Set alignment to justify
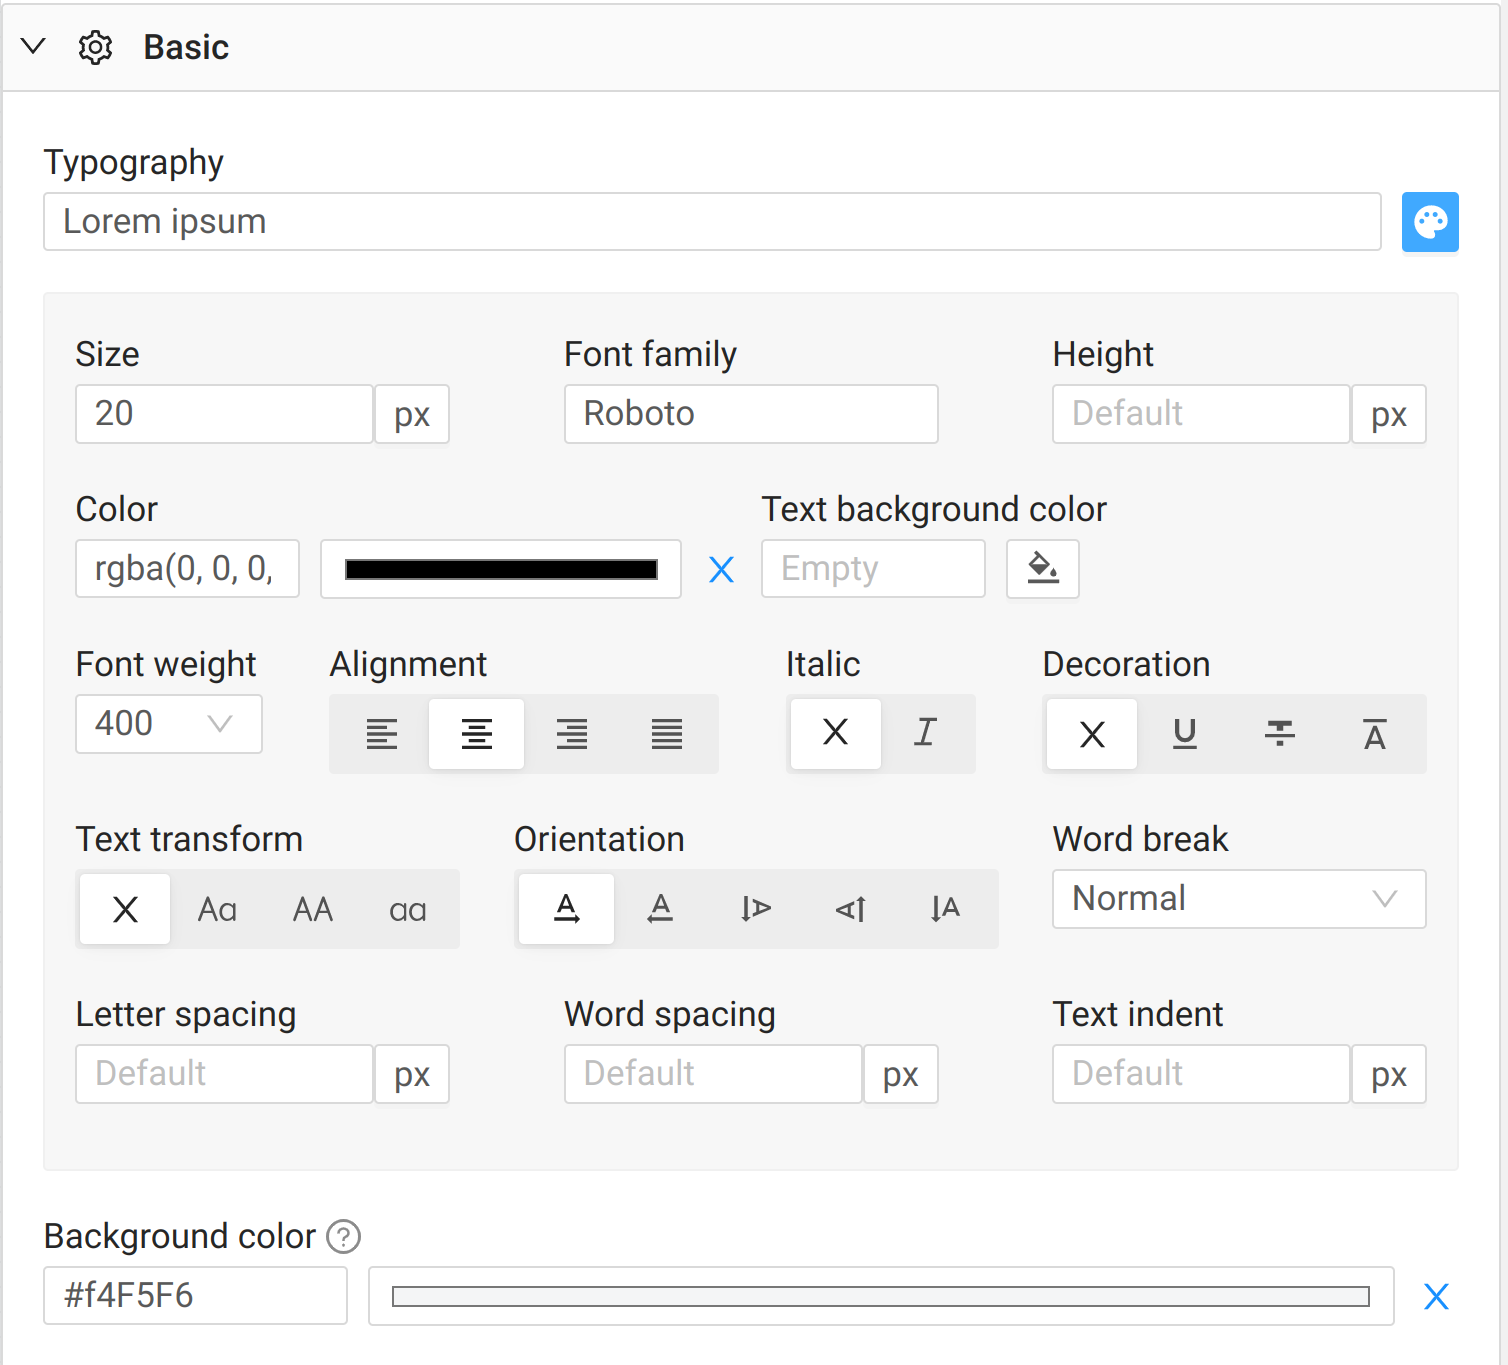1508x1365 pixels. (x=667, y=734)
